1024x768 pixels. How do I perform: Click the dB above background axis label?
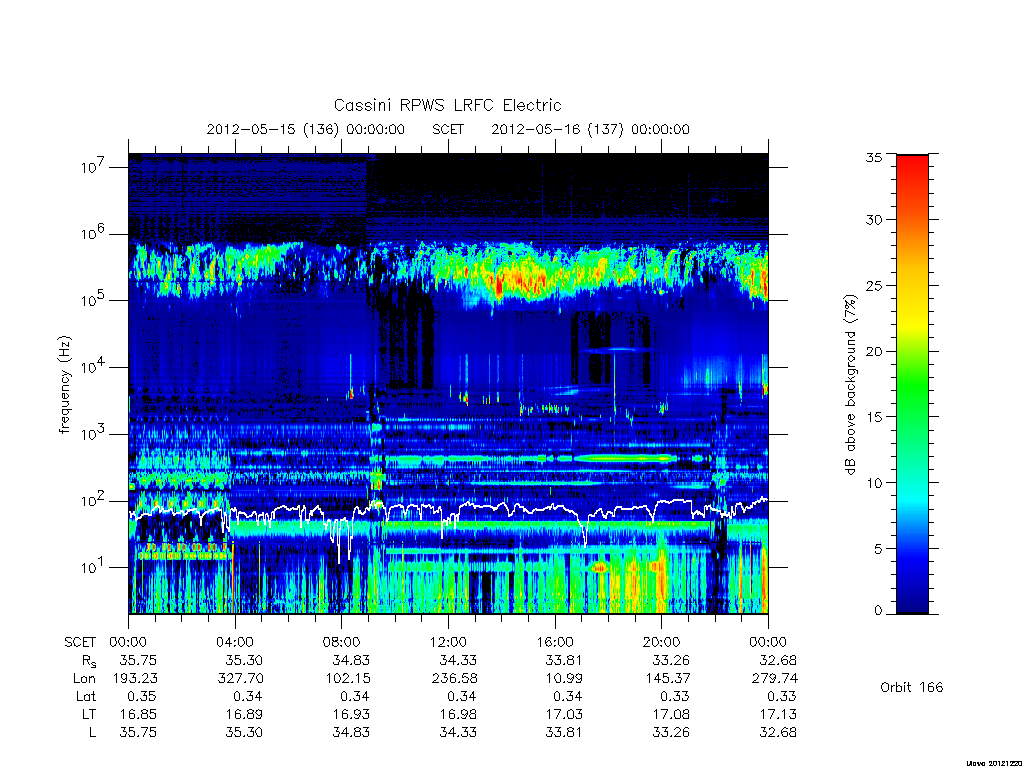click(850, 384)
